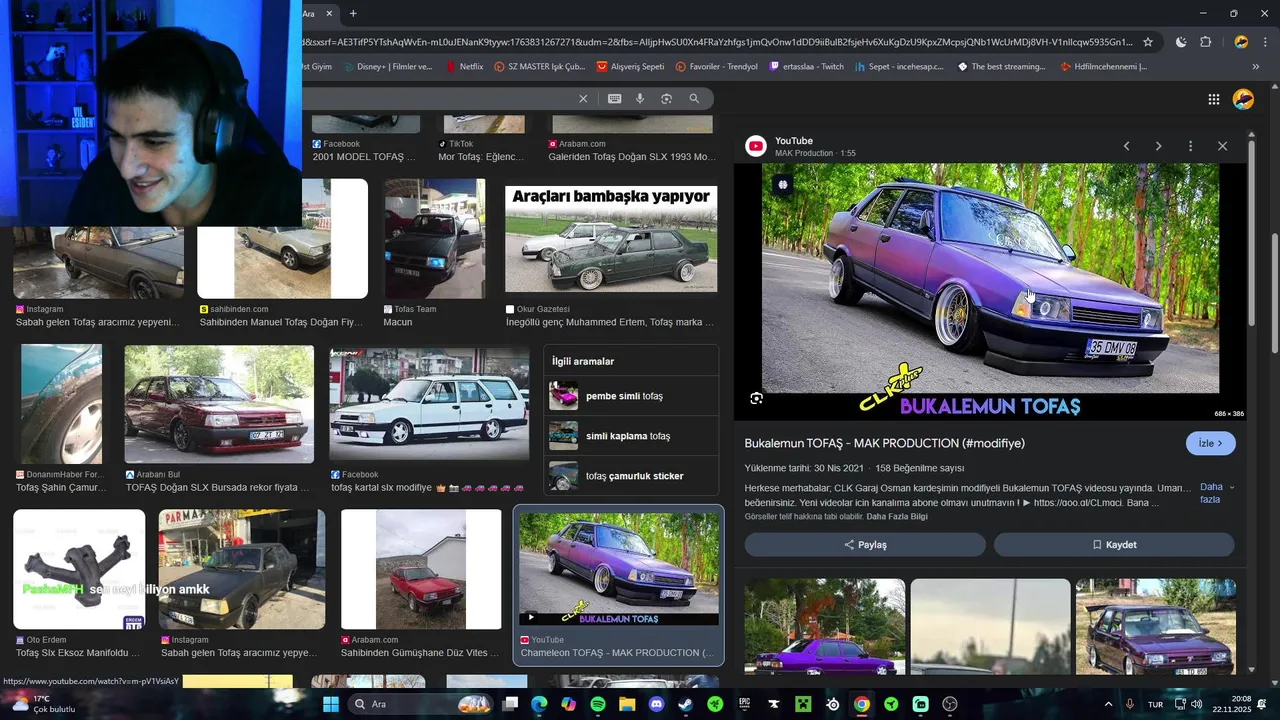Close the image preview panel

pos(1222,146)
